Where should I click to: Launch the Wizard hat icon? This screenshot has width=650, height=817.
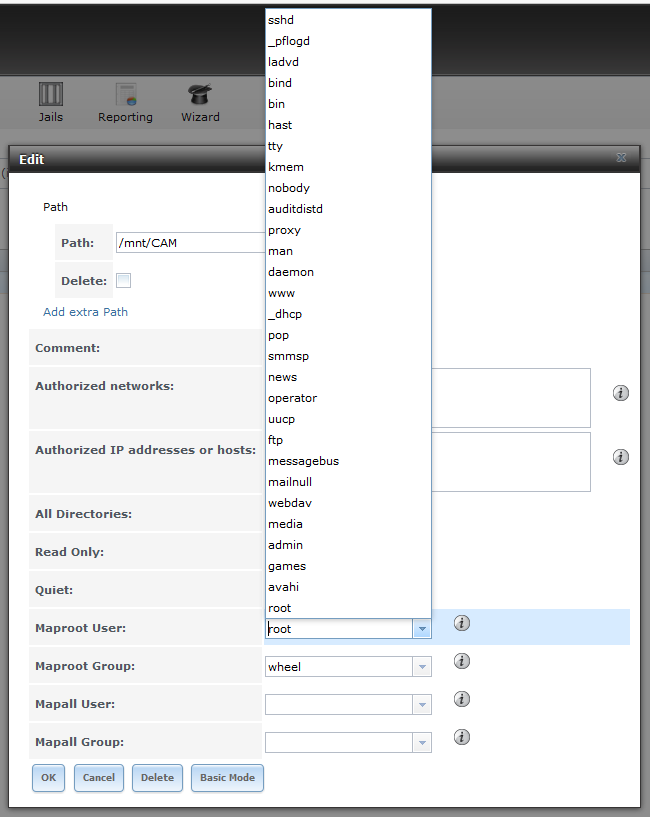200,95
